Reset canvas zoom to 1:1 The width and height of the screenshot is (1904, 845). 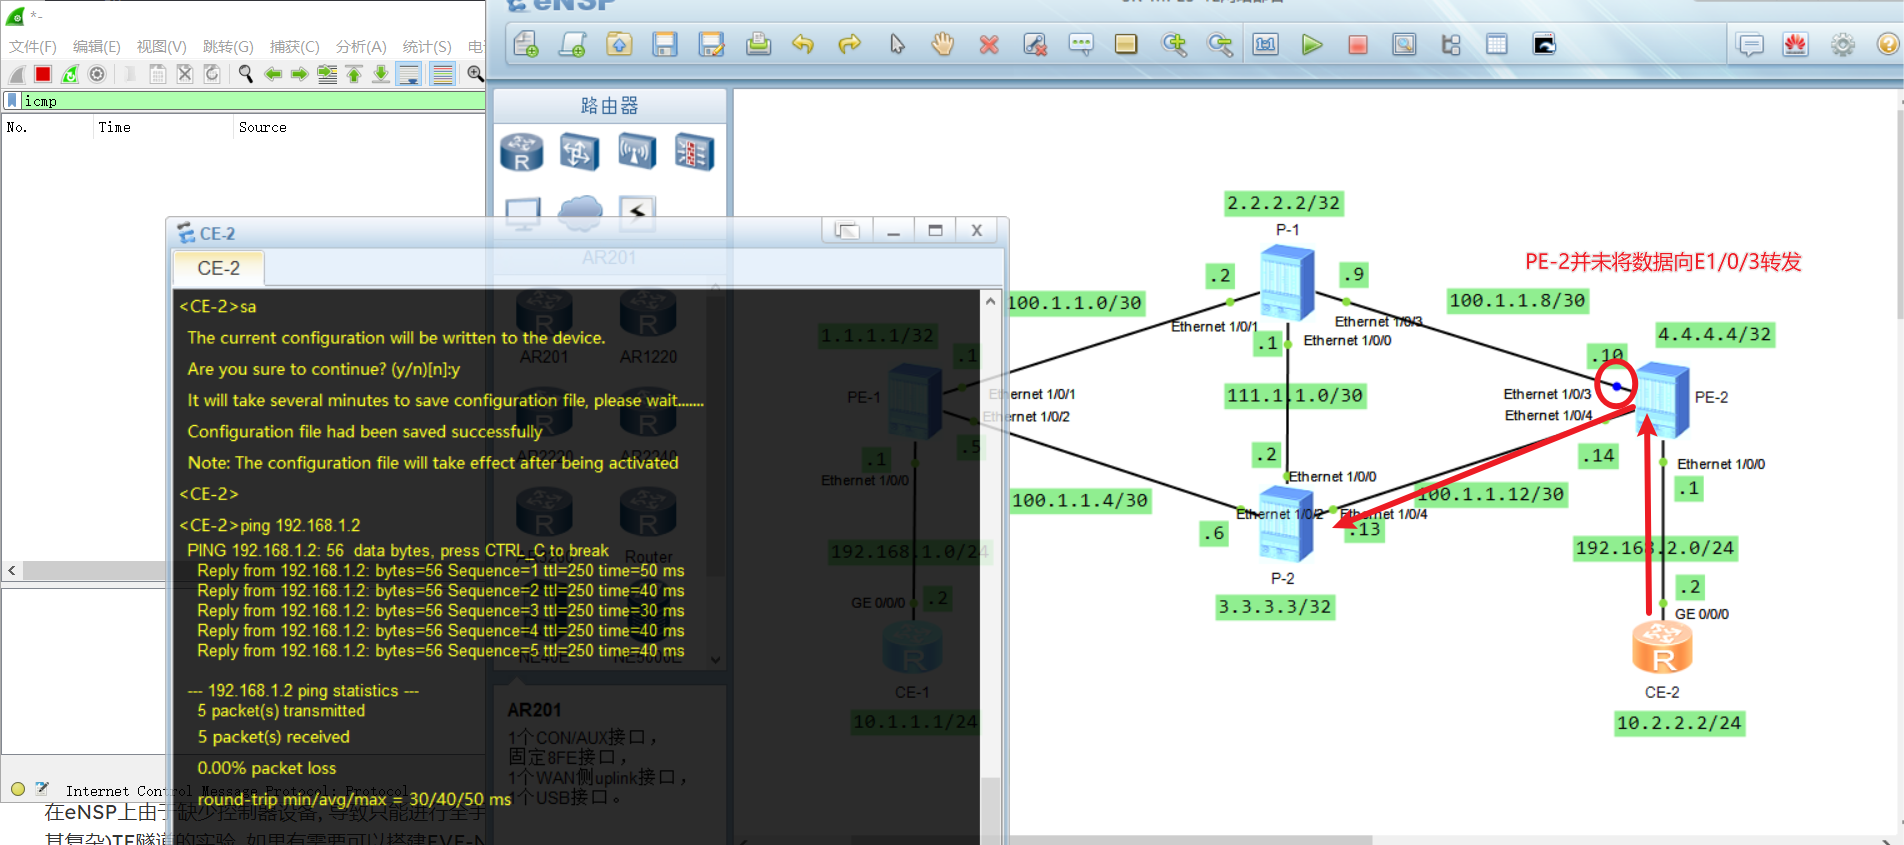click(1266, 44)
